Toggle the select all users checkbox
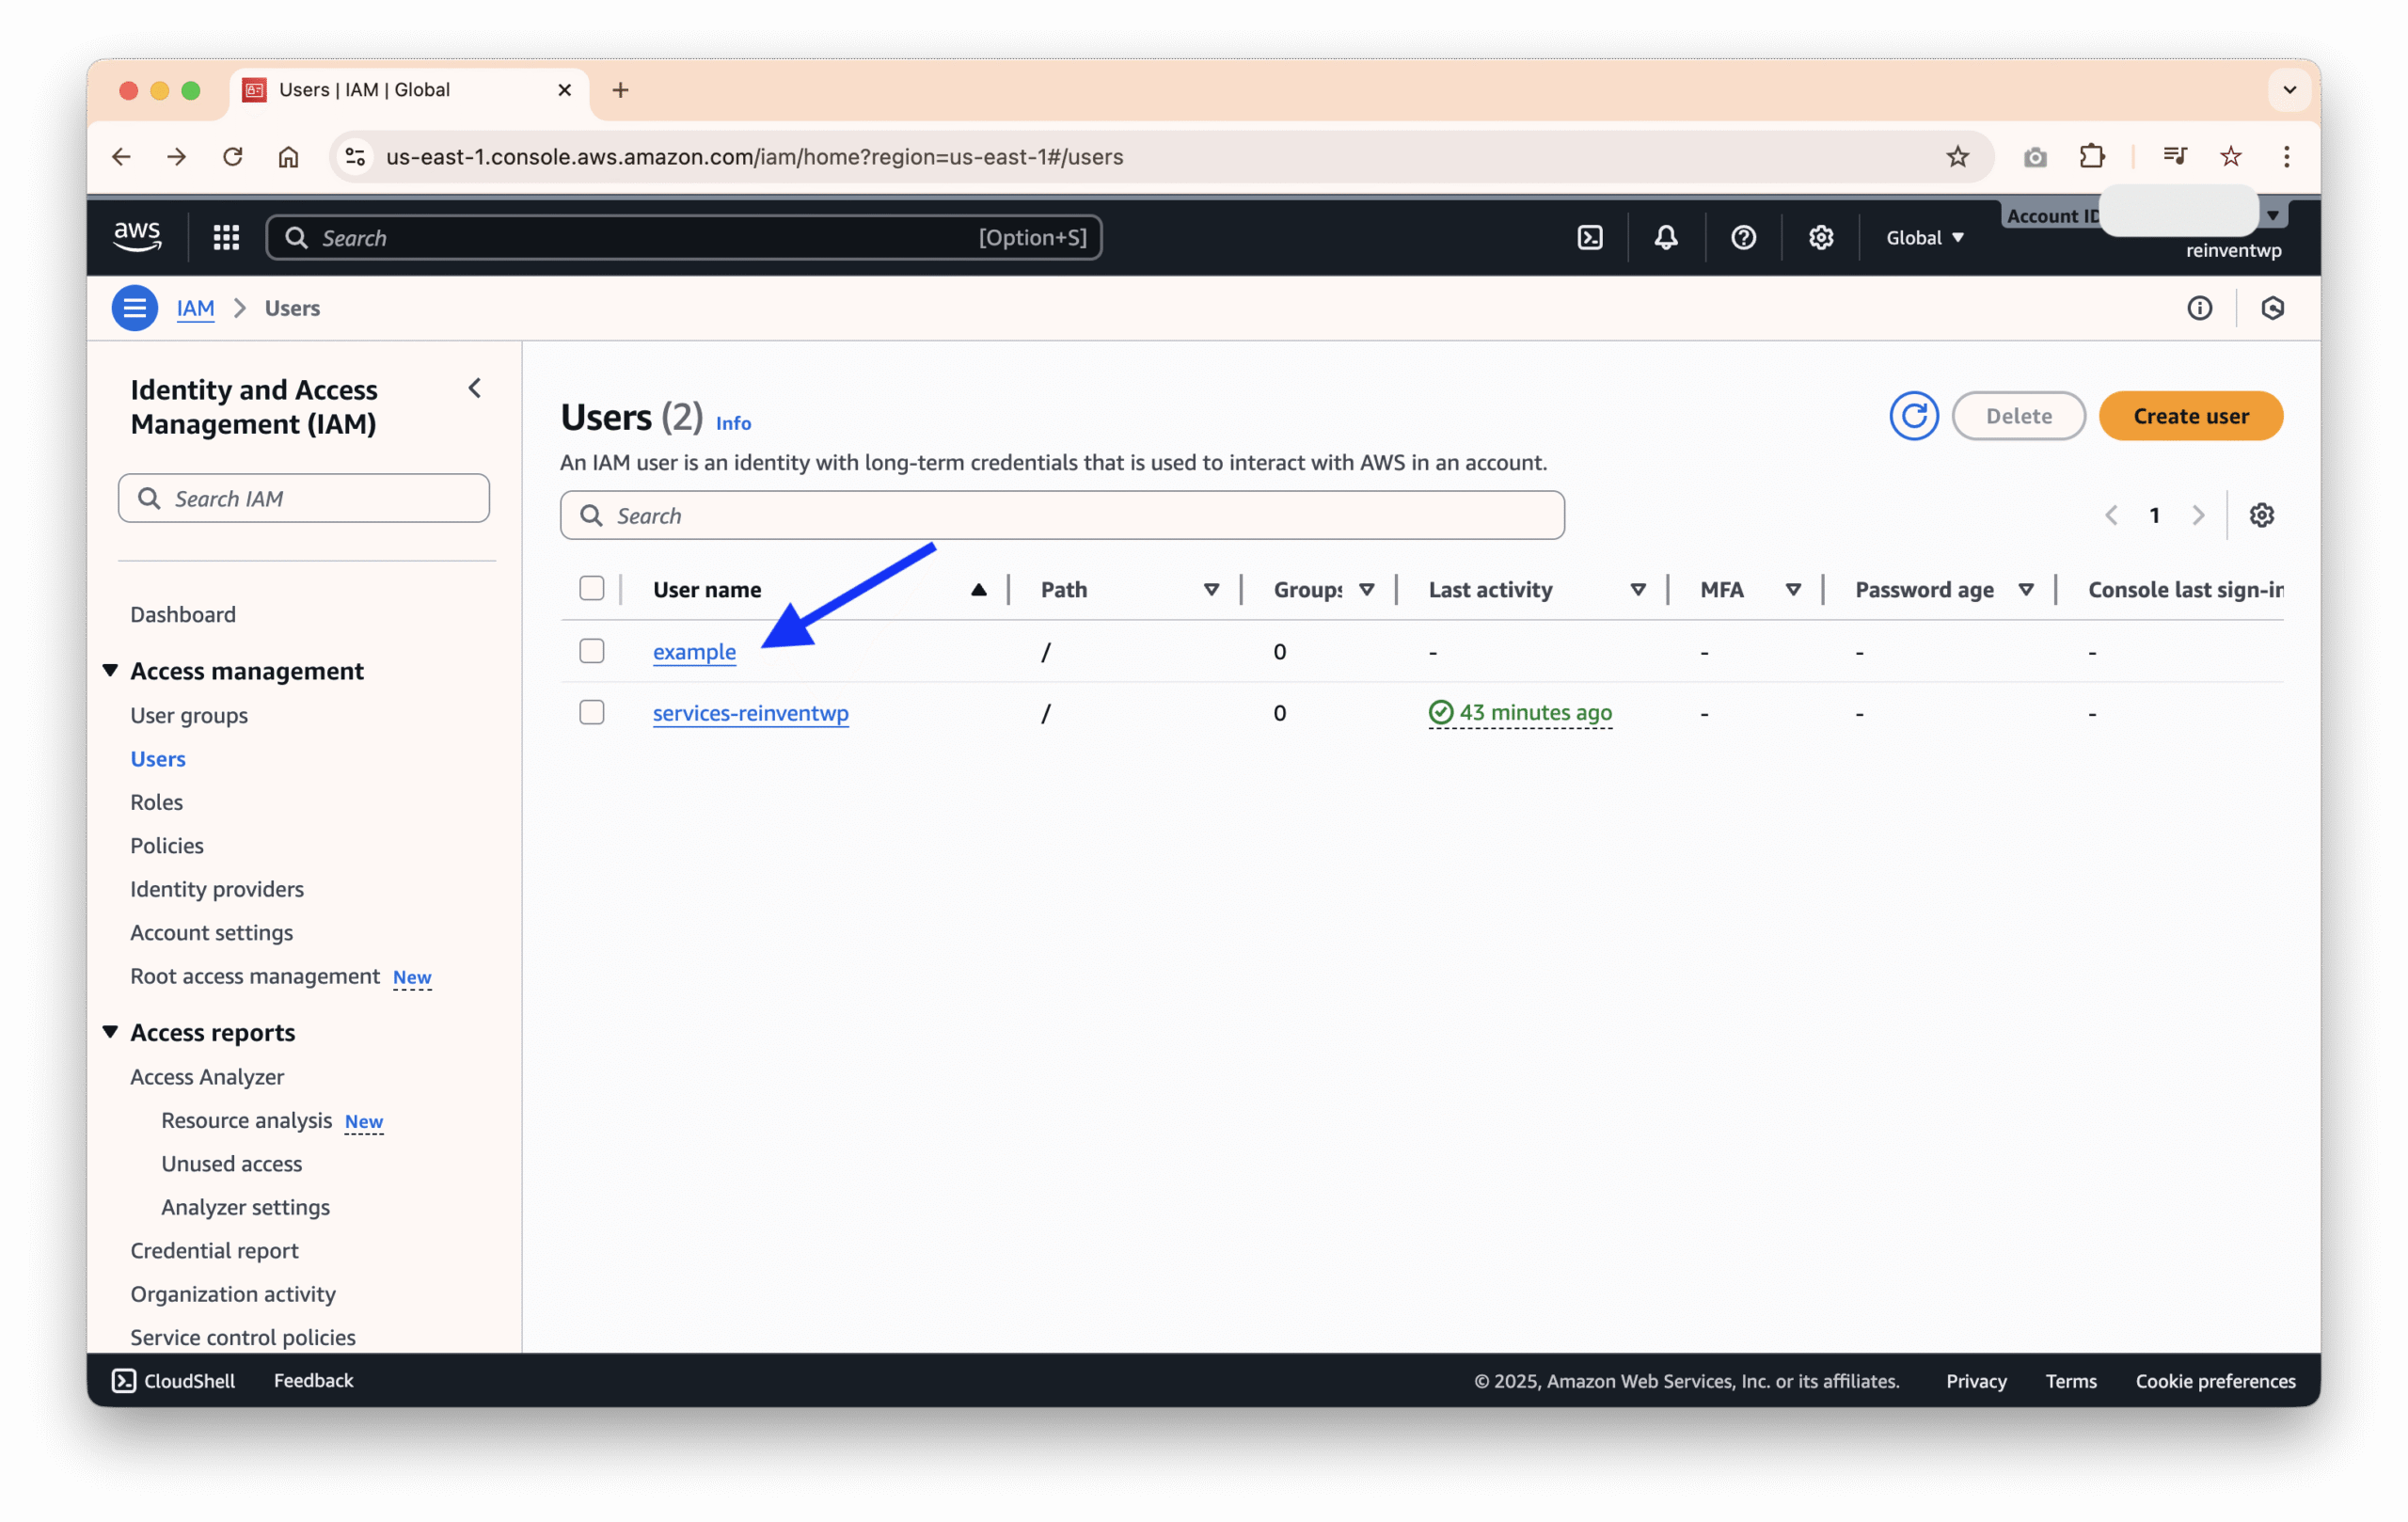This screenshot has height=1522, width=2408. point(592,589)
